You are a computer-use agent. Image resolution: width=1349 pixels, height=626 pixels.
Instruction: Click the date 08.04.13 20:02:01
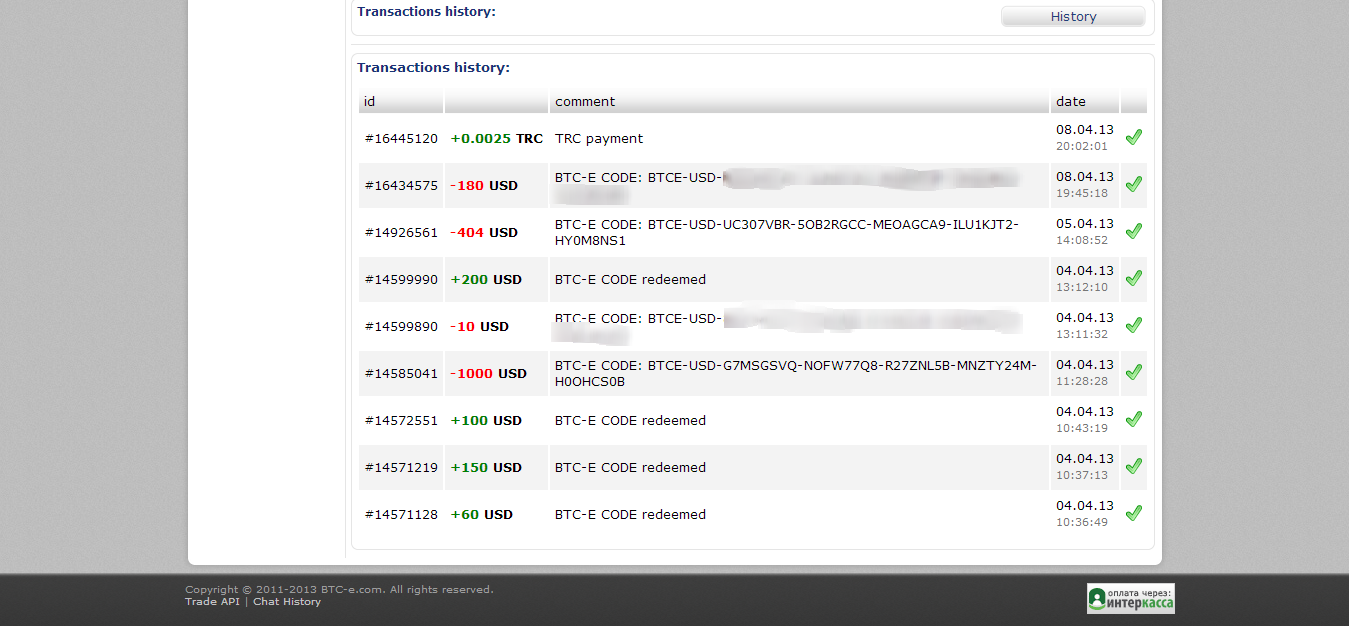[x=1085, y=138]
